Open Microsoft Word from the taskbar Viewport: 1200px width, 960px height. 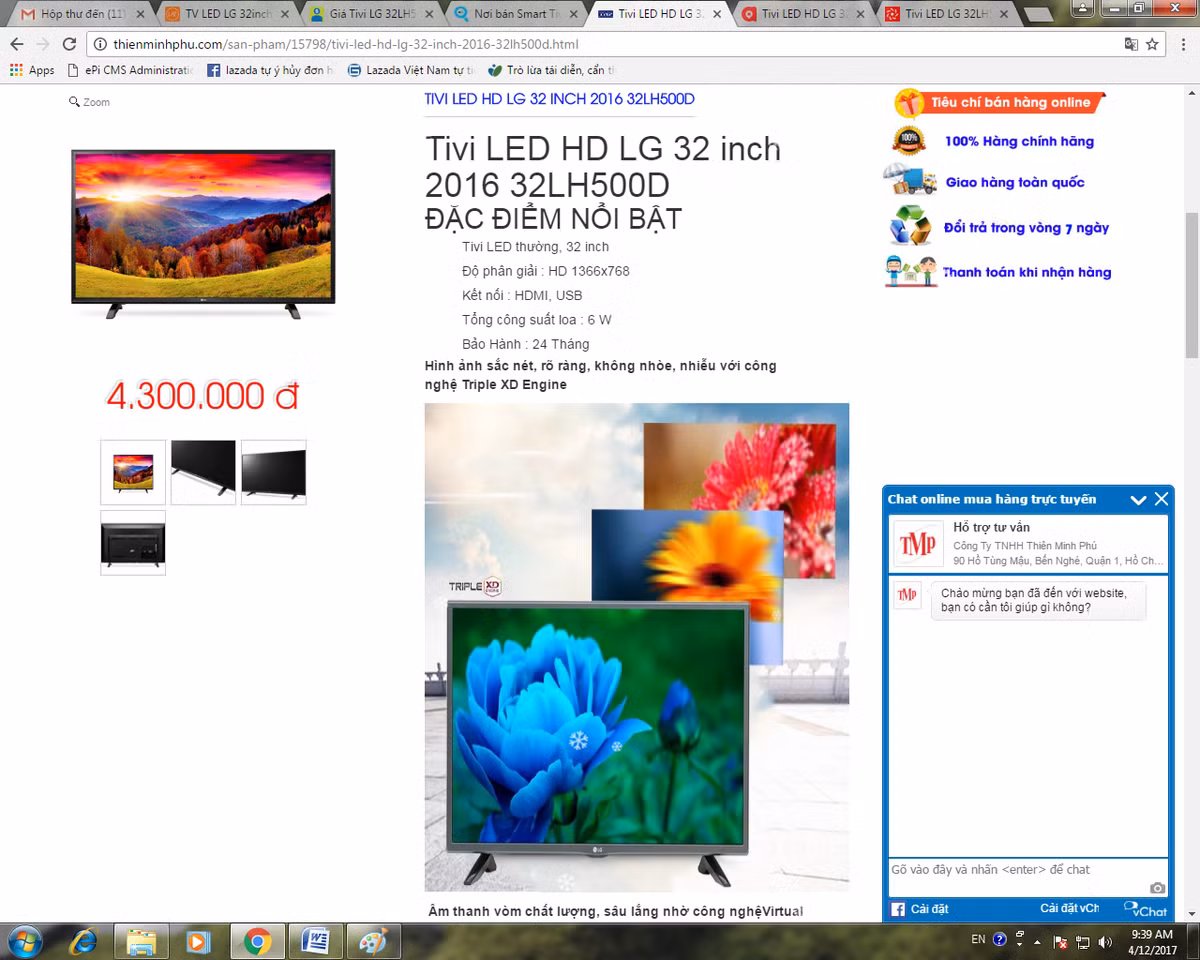tap(316, 941)
